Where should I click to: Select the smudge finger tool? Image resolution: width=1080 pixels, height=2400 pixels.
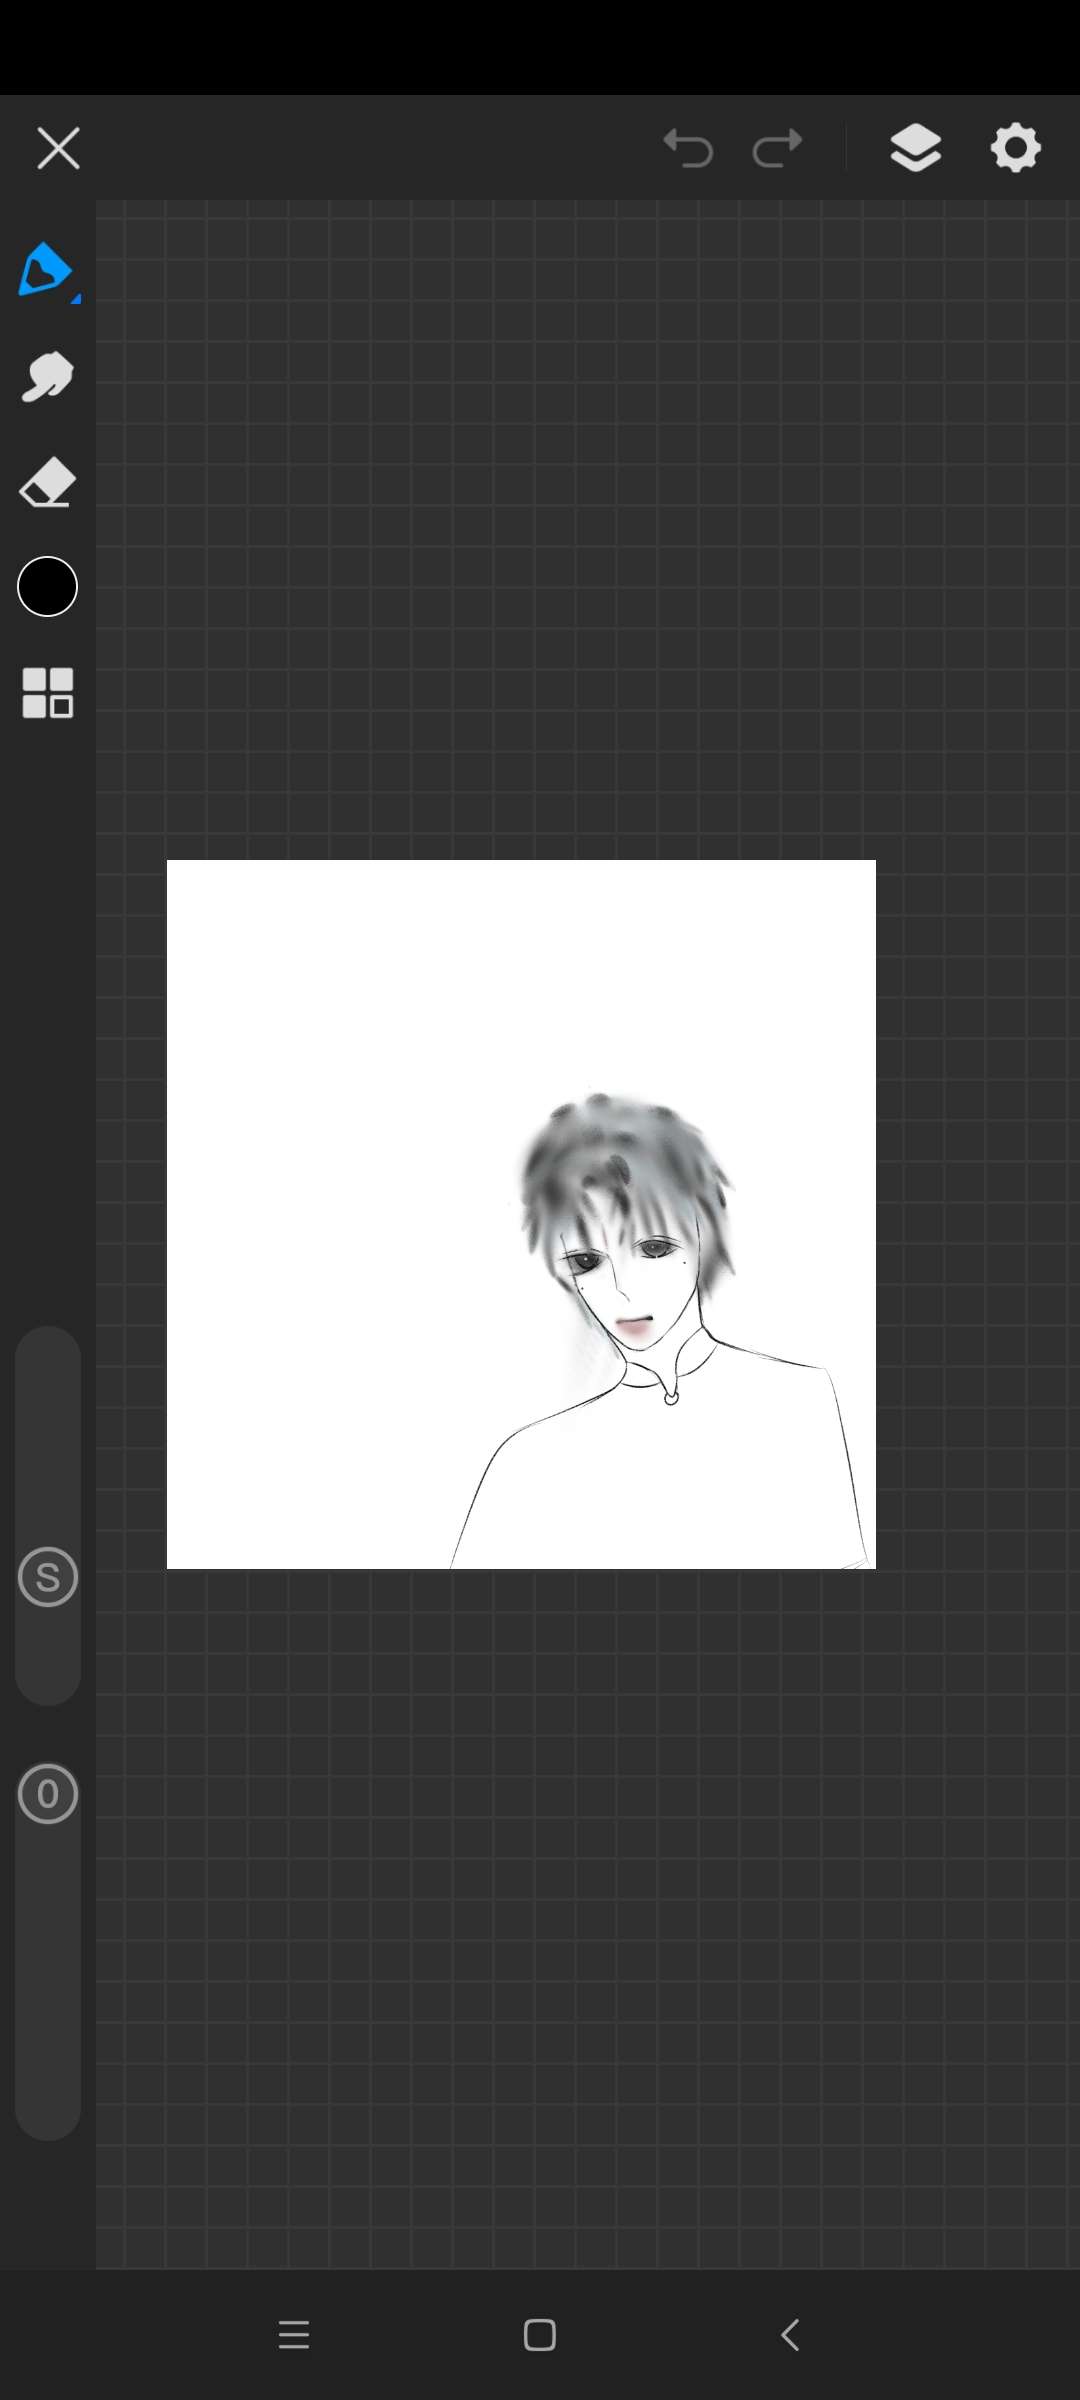[47, 377]
